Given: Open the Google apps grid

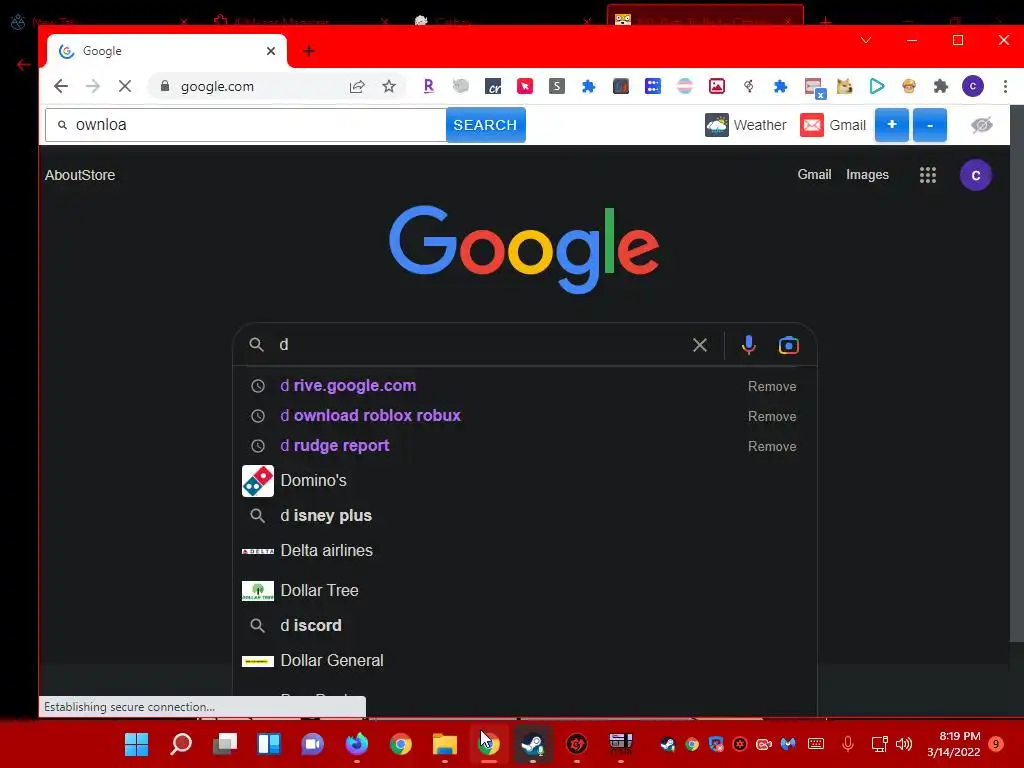Looking at the screenshot, I should tap(927, 175).
